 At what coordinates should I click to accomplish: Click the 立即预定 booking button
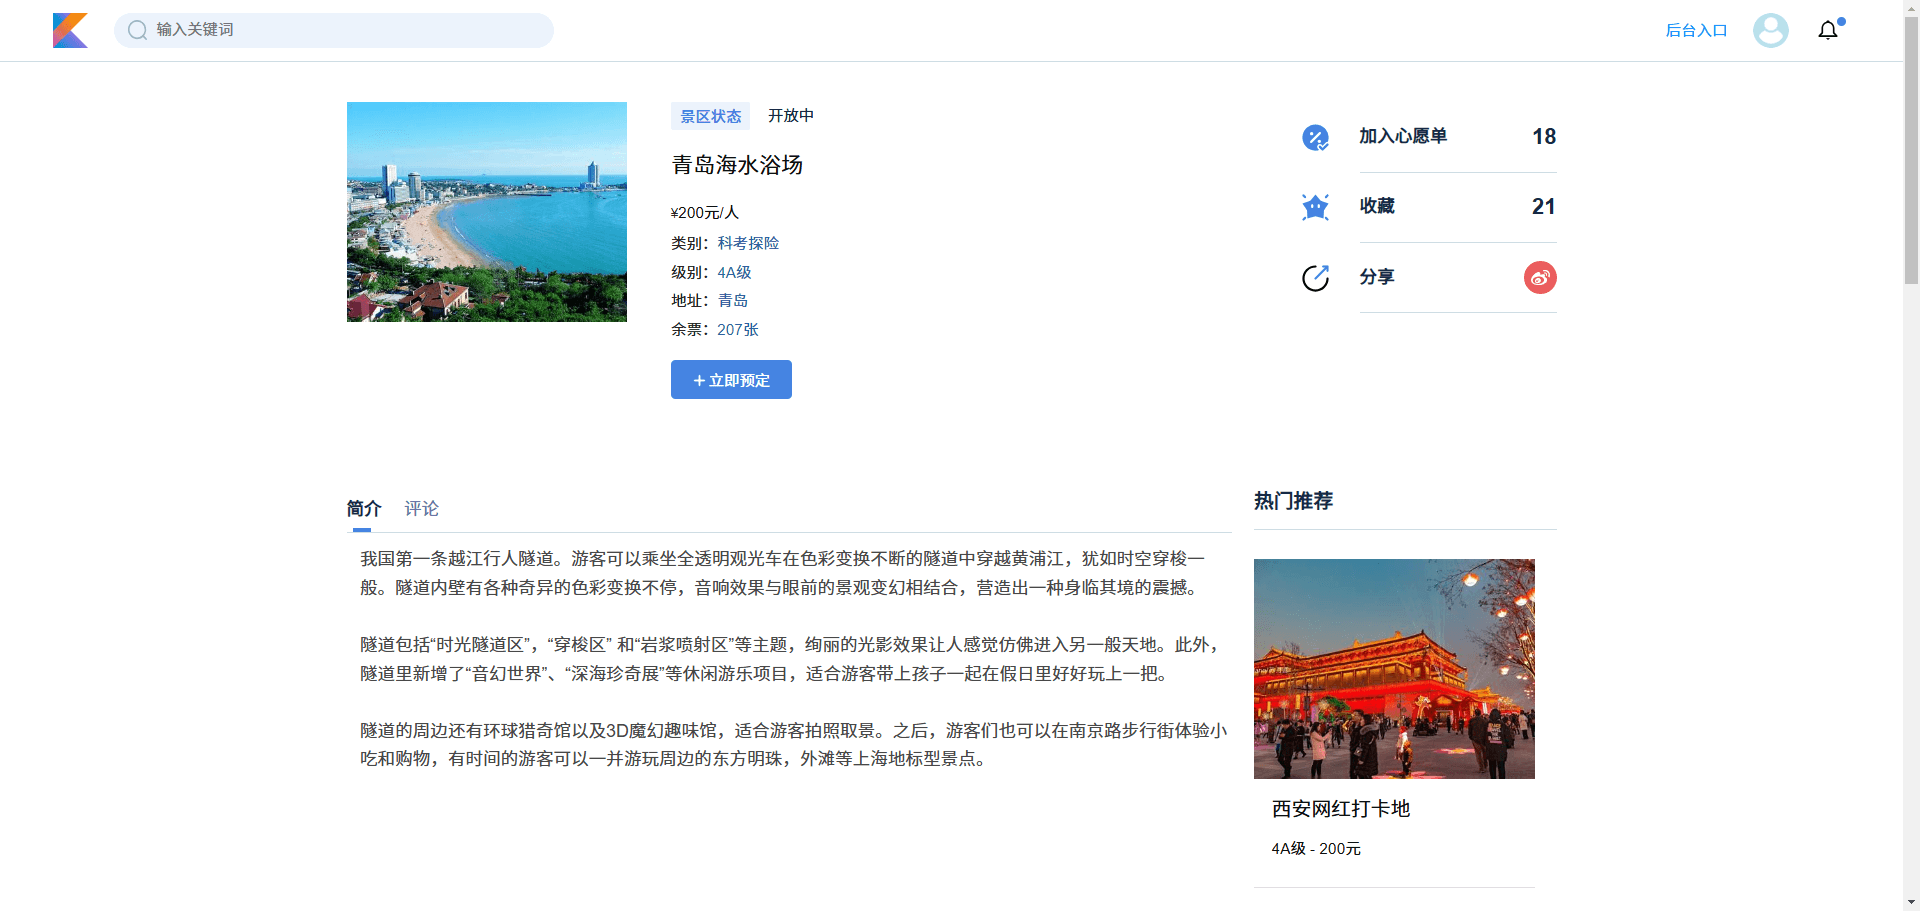[731, 380]
